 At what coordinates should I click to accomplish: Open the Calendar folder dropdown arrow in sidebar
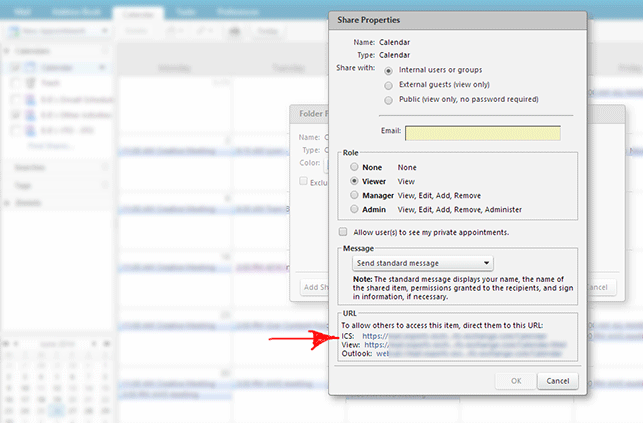click(102, 67)
